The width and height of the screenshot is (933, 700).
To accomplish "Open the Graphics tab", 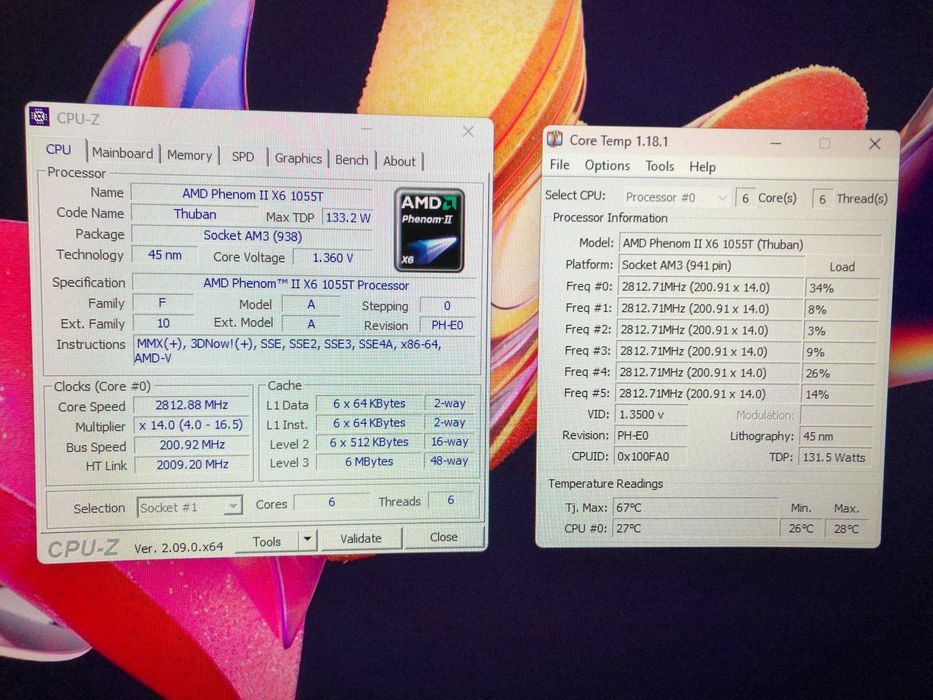I will pos(298,158).
